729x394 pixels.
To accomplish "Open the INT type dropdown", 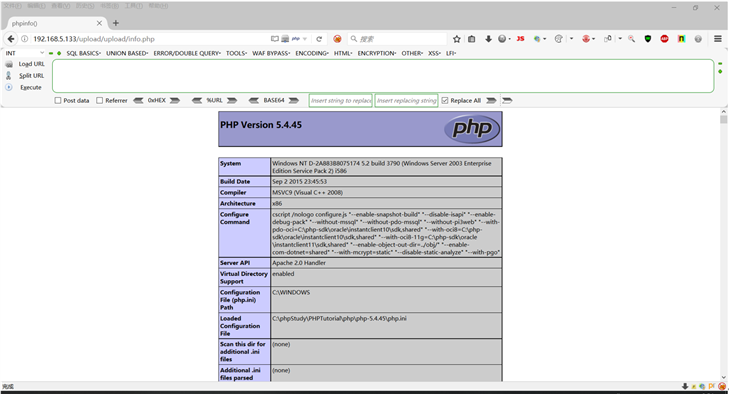I will 25,53.
